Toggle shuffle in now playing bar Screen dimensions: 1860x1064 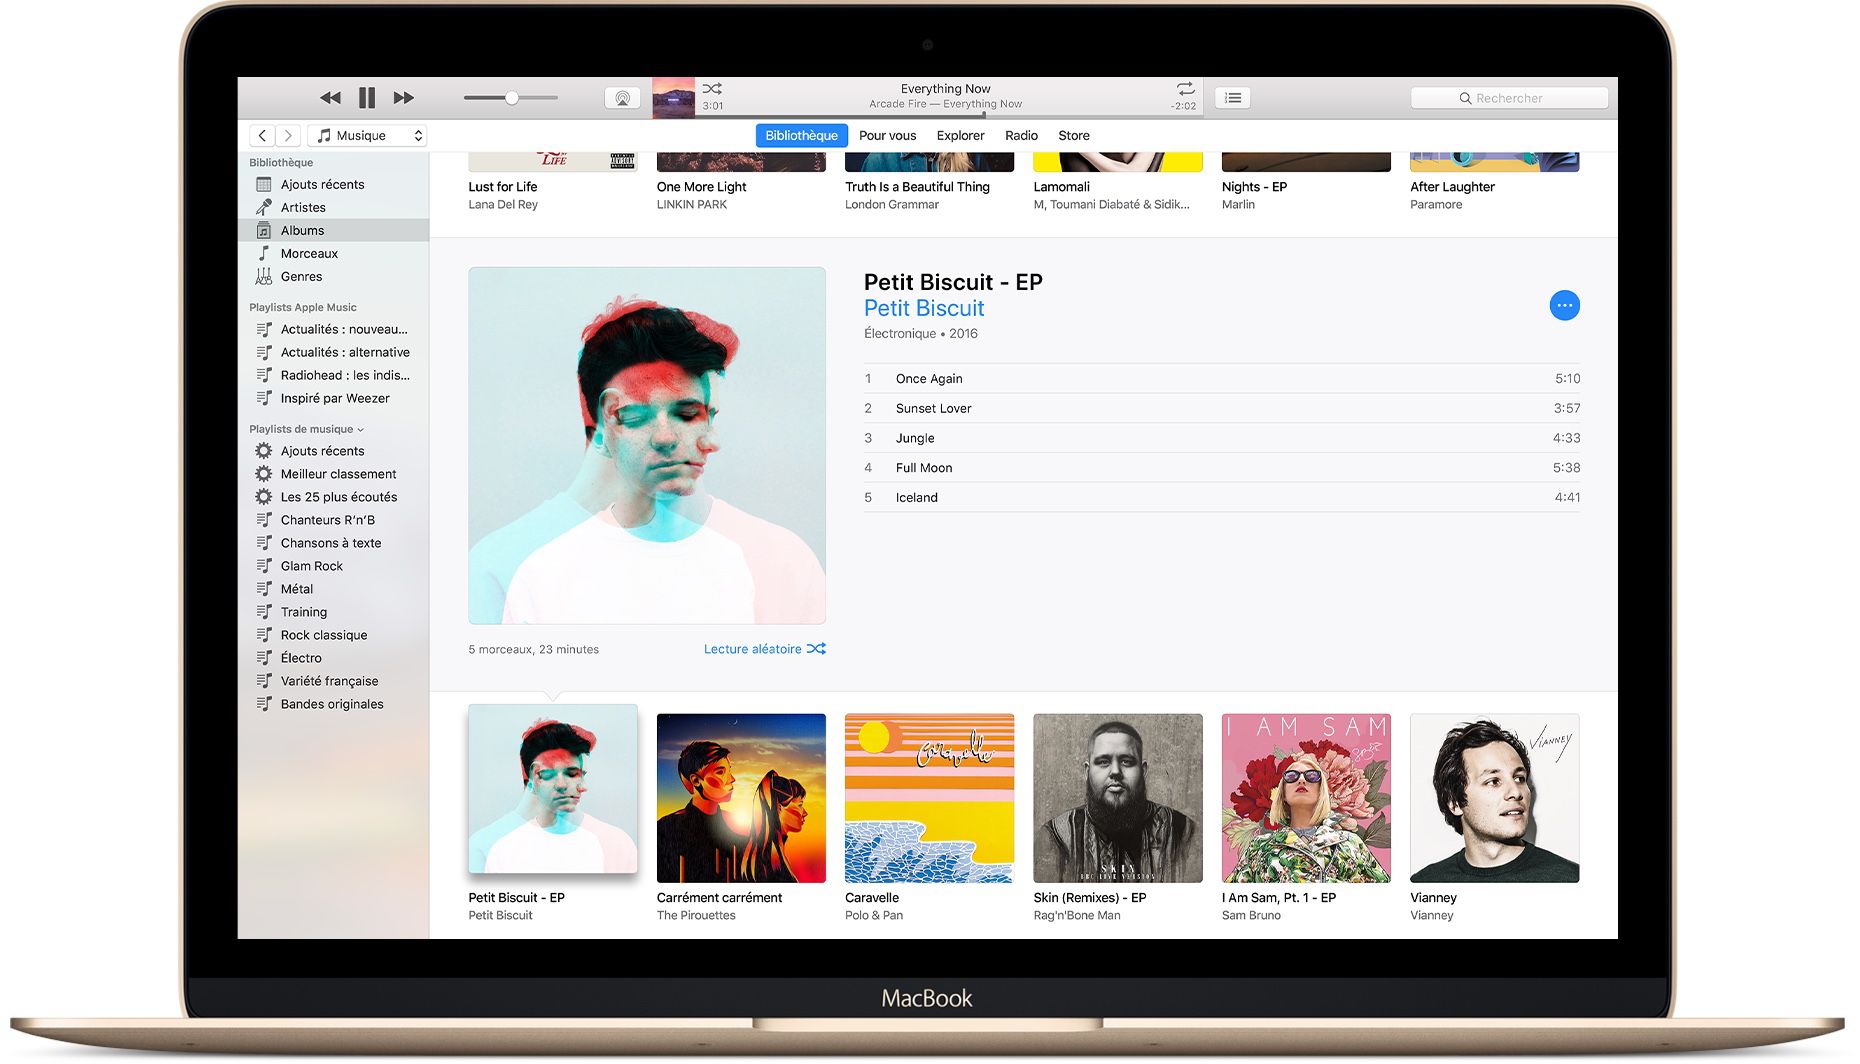point(712,89)
